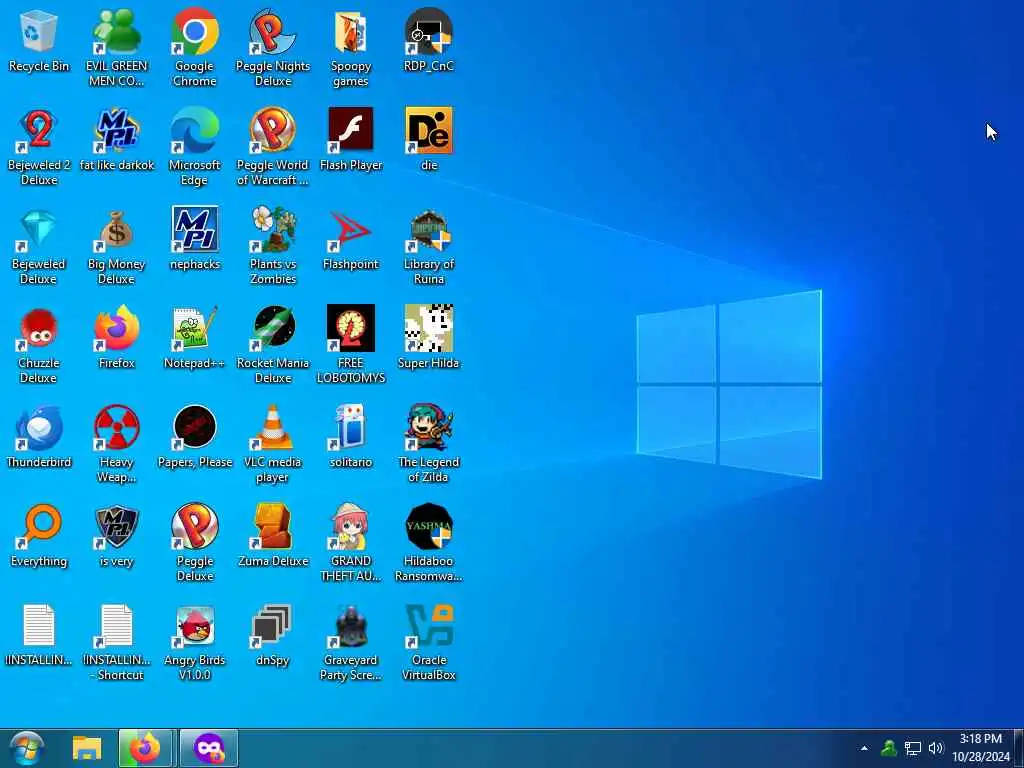Click the Show desktop strip
The height and width of the screenshot is (768, 1024).
(x=1019, y=748)
